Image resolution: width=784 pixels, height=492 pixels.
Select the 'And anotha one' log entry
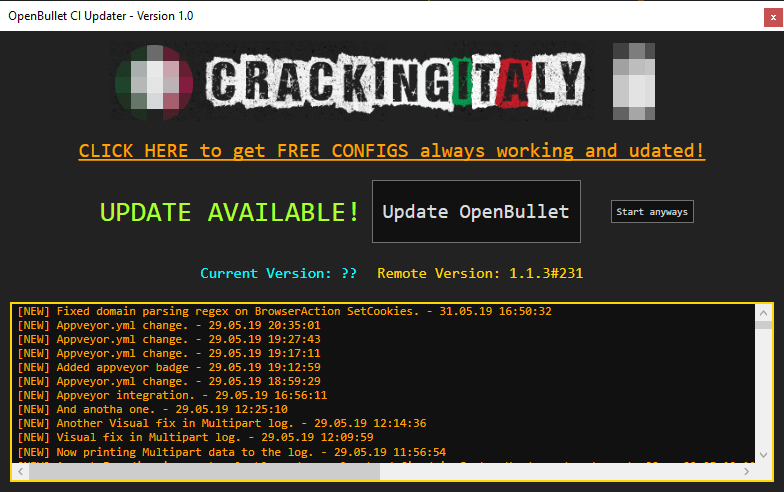[x=152, y=409]
